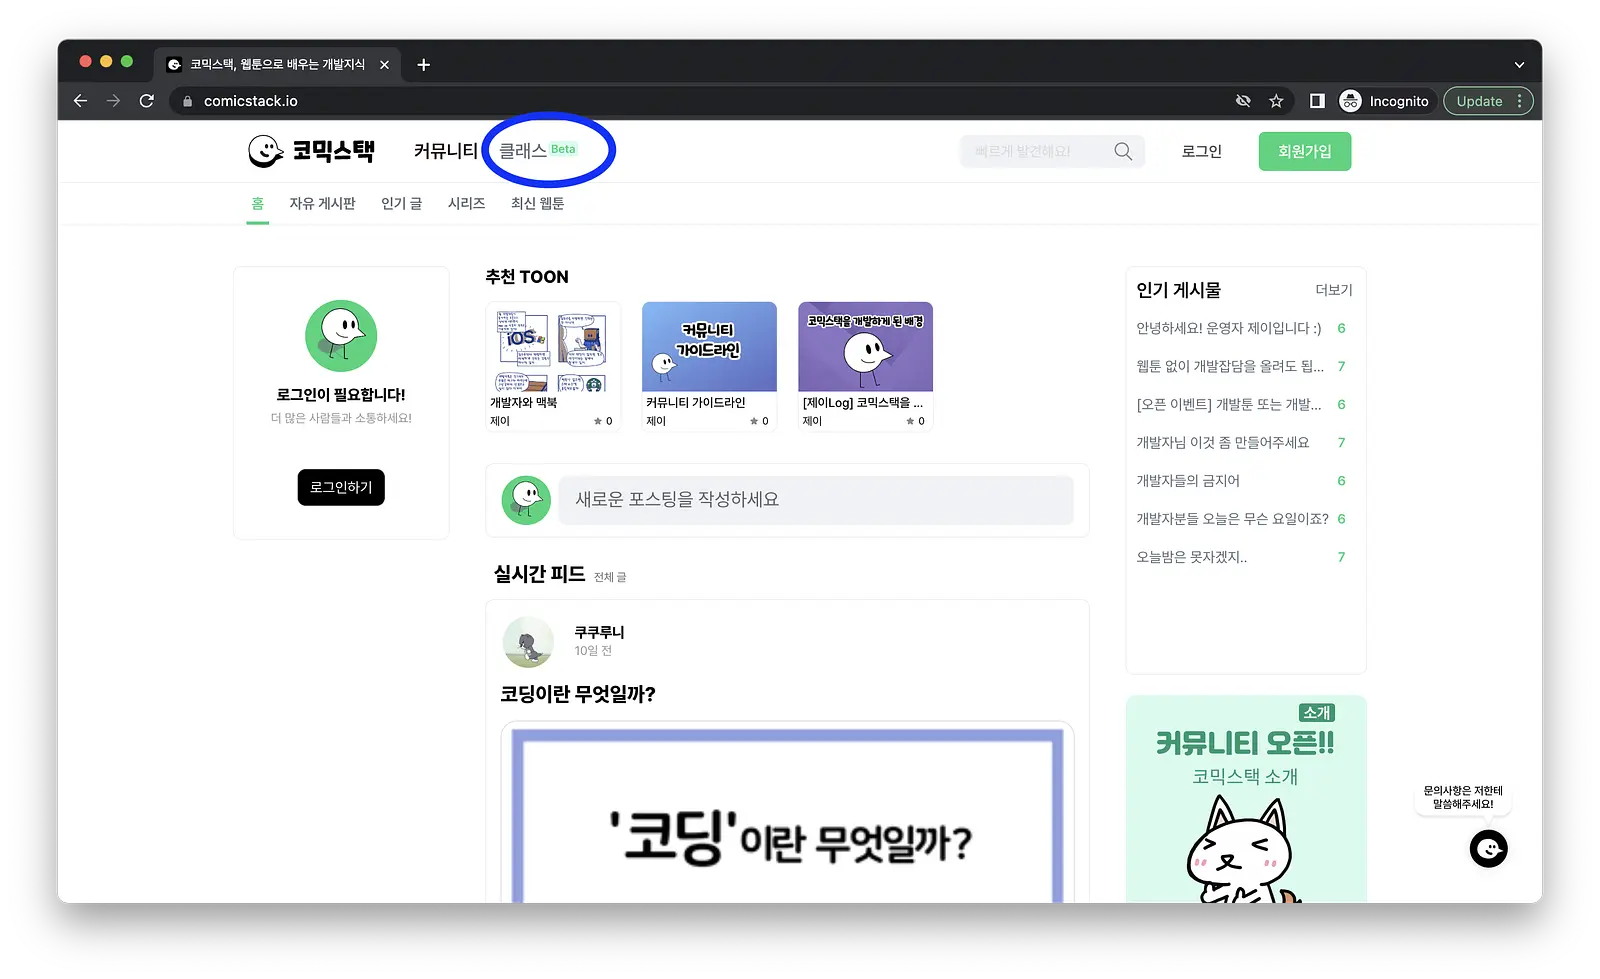Screen dimensions: 1600x979
Task: Switch to the 자유 게시판 tab
Action: coord(322,204)
